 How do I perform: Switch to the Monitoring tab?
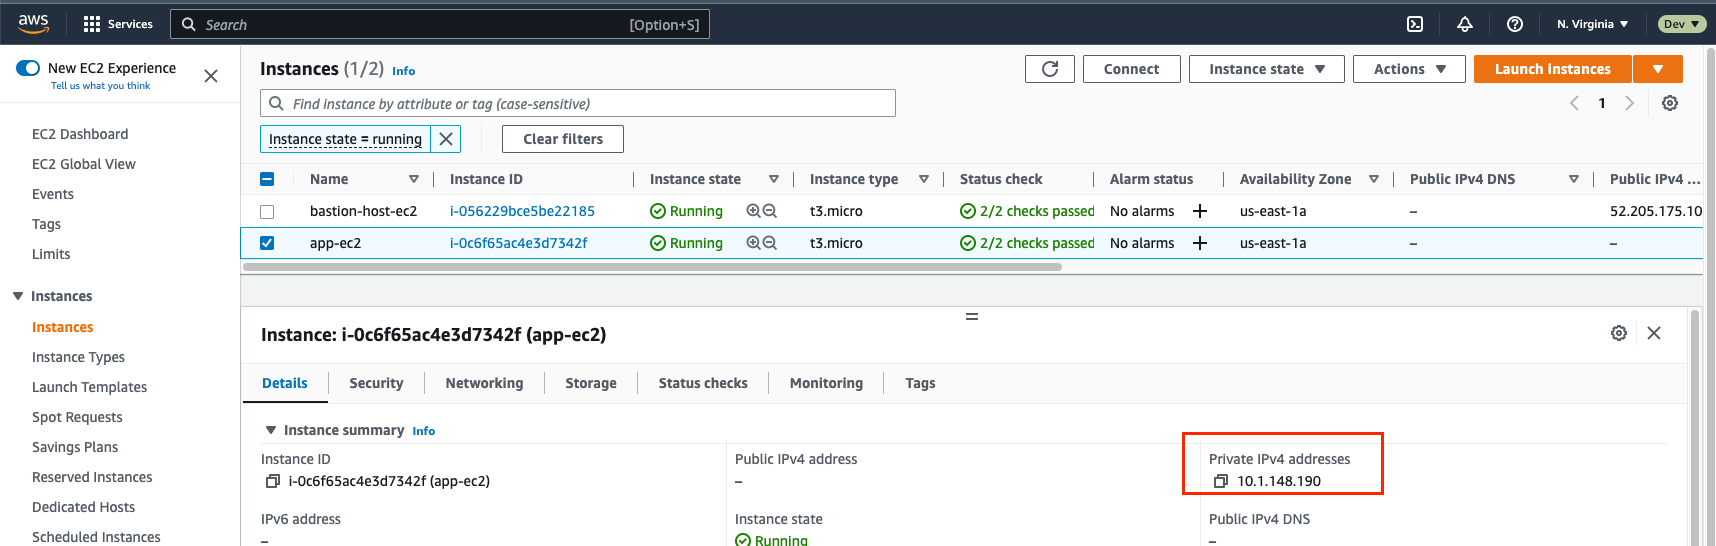coord(826,383)
